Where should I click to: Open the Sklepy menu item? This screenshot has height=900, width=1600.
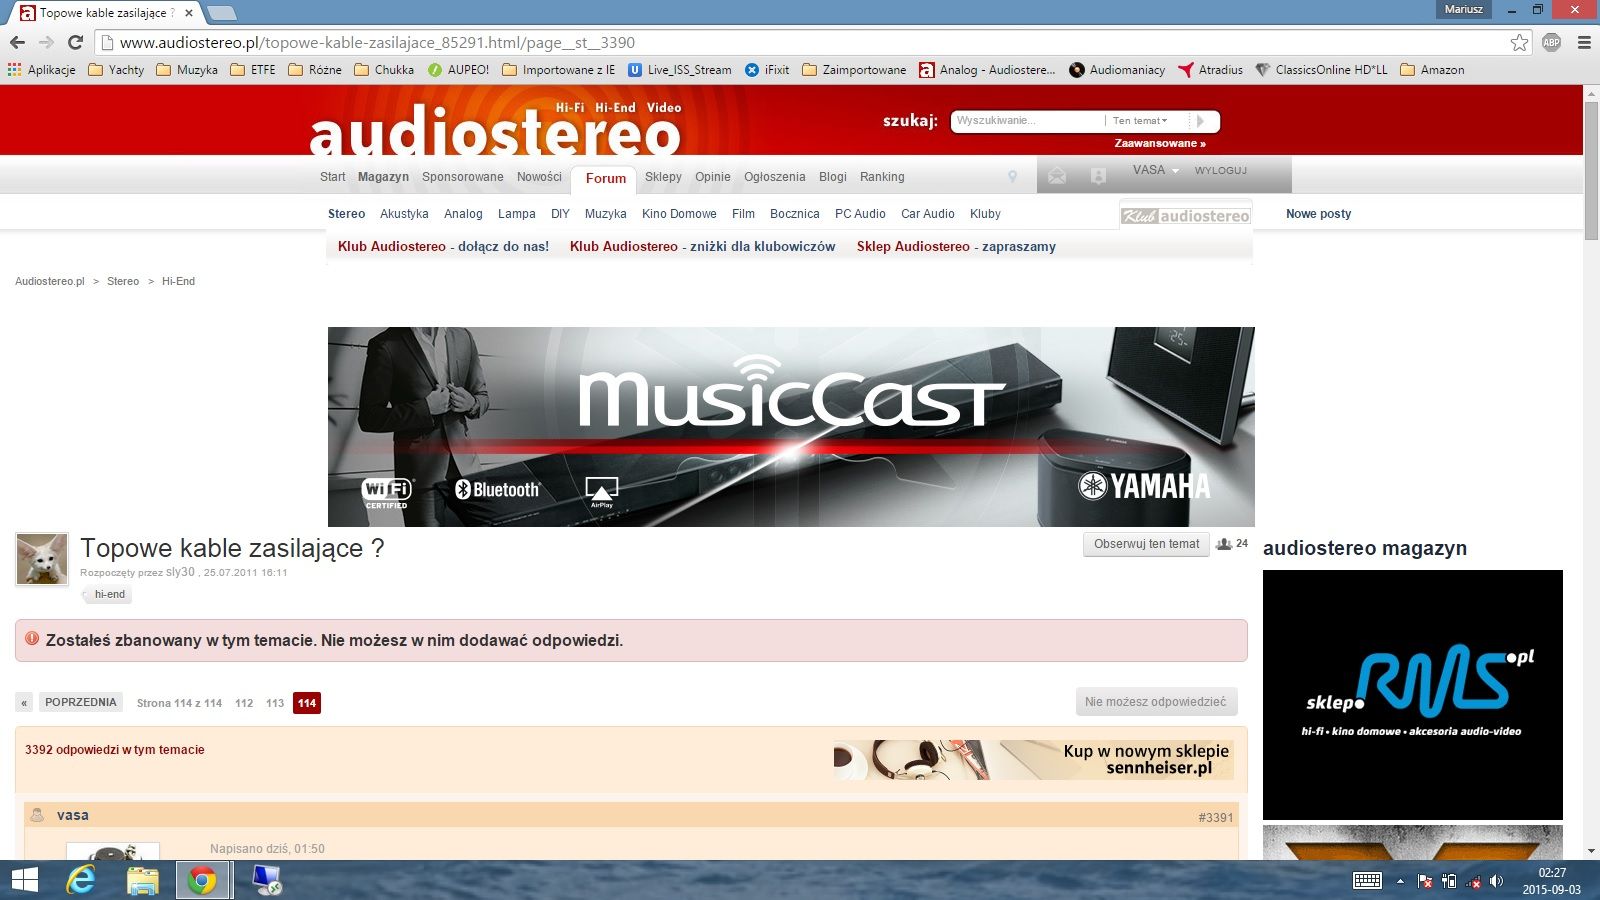[x=663, y=177]
